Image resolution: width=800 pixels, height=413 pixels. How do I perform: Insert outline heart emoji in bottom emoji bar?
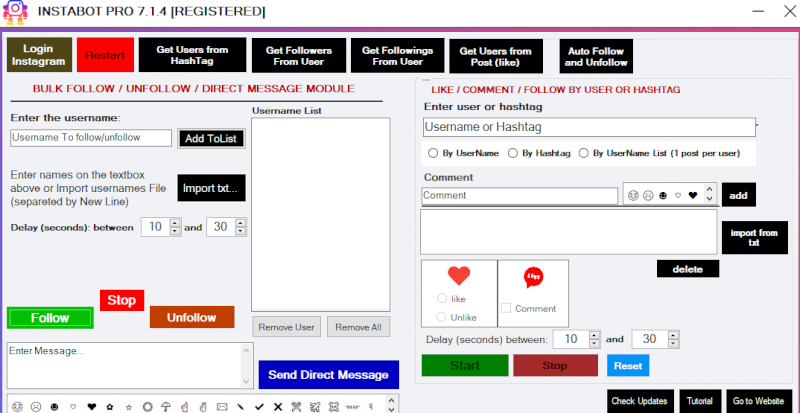click(x=73, y=407)
